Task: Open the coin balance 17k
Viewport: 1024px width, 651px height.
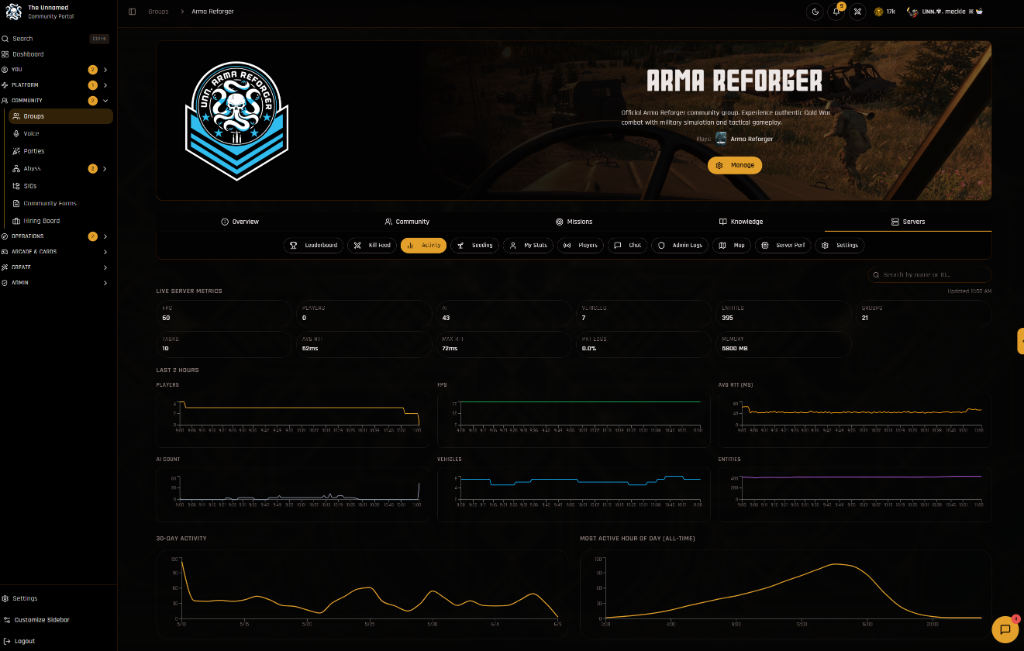Action: (885, 12)
